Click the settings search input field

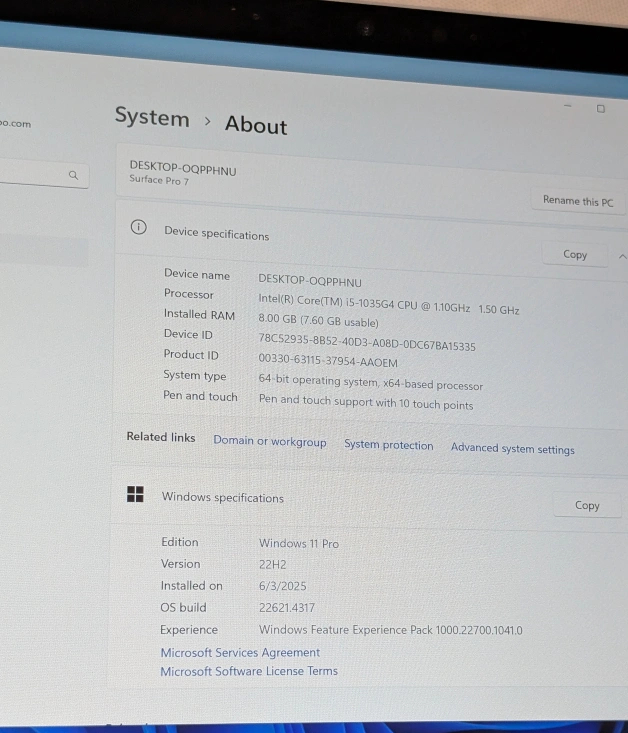tap(43, 174)
